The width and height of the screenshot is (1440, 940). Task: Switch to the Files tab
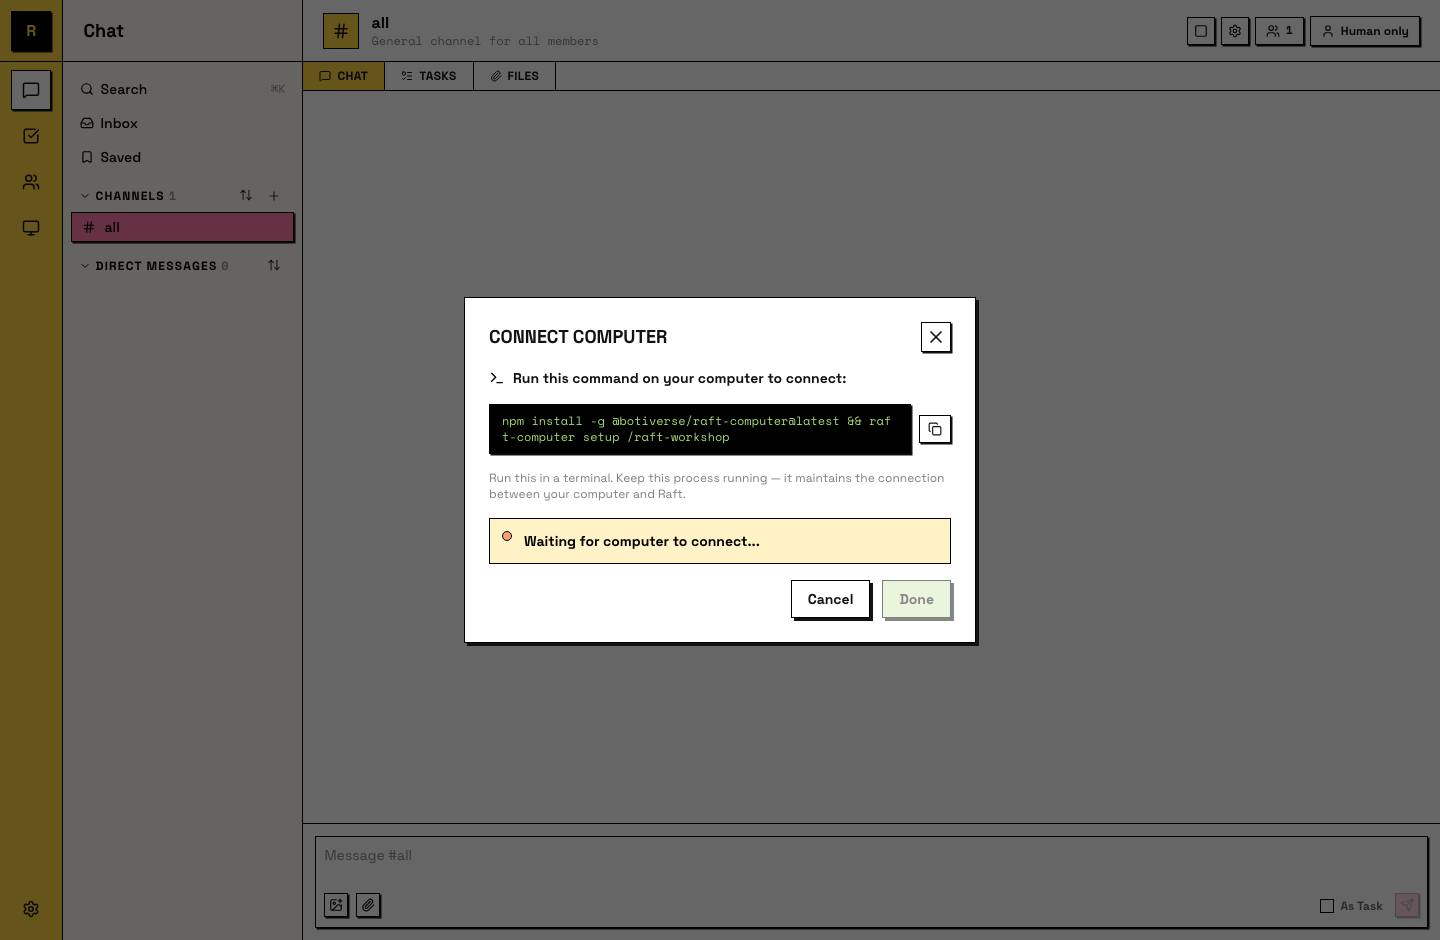tap(514, 76)
